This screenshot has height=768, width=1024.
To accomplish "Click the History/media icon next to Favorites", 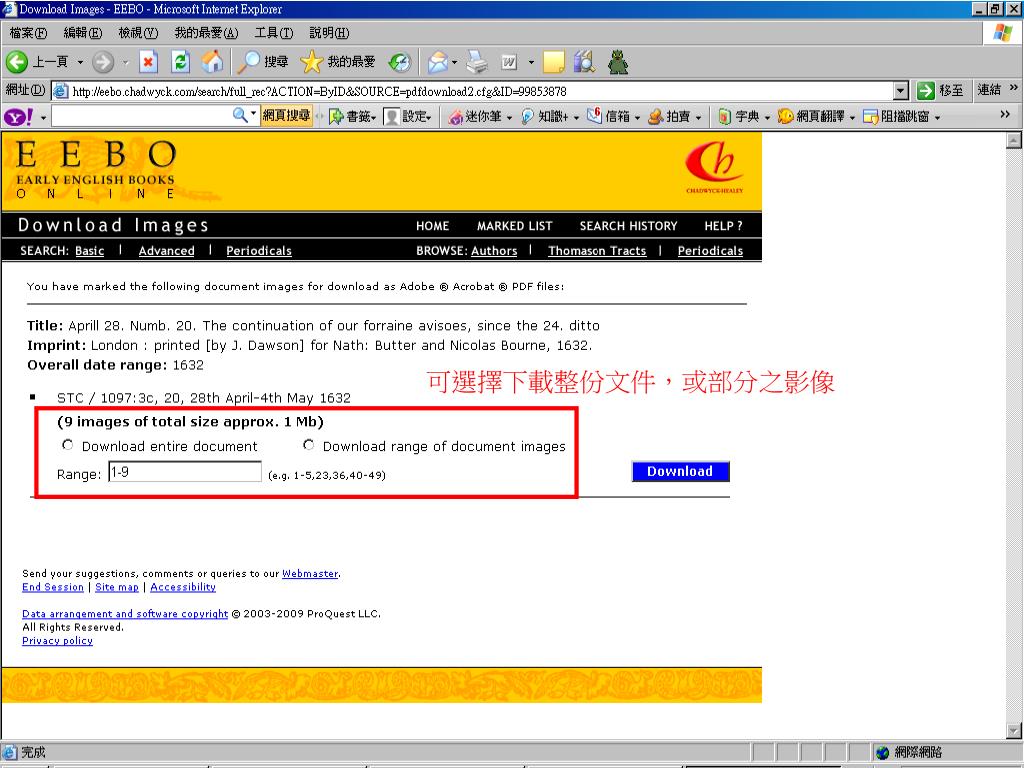I will tap(399, 62).
